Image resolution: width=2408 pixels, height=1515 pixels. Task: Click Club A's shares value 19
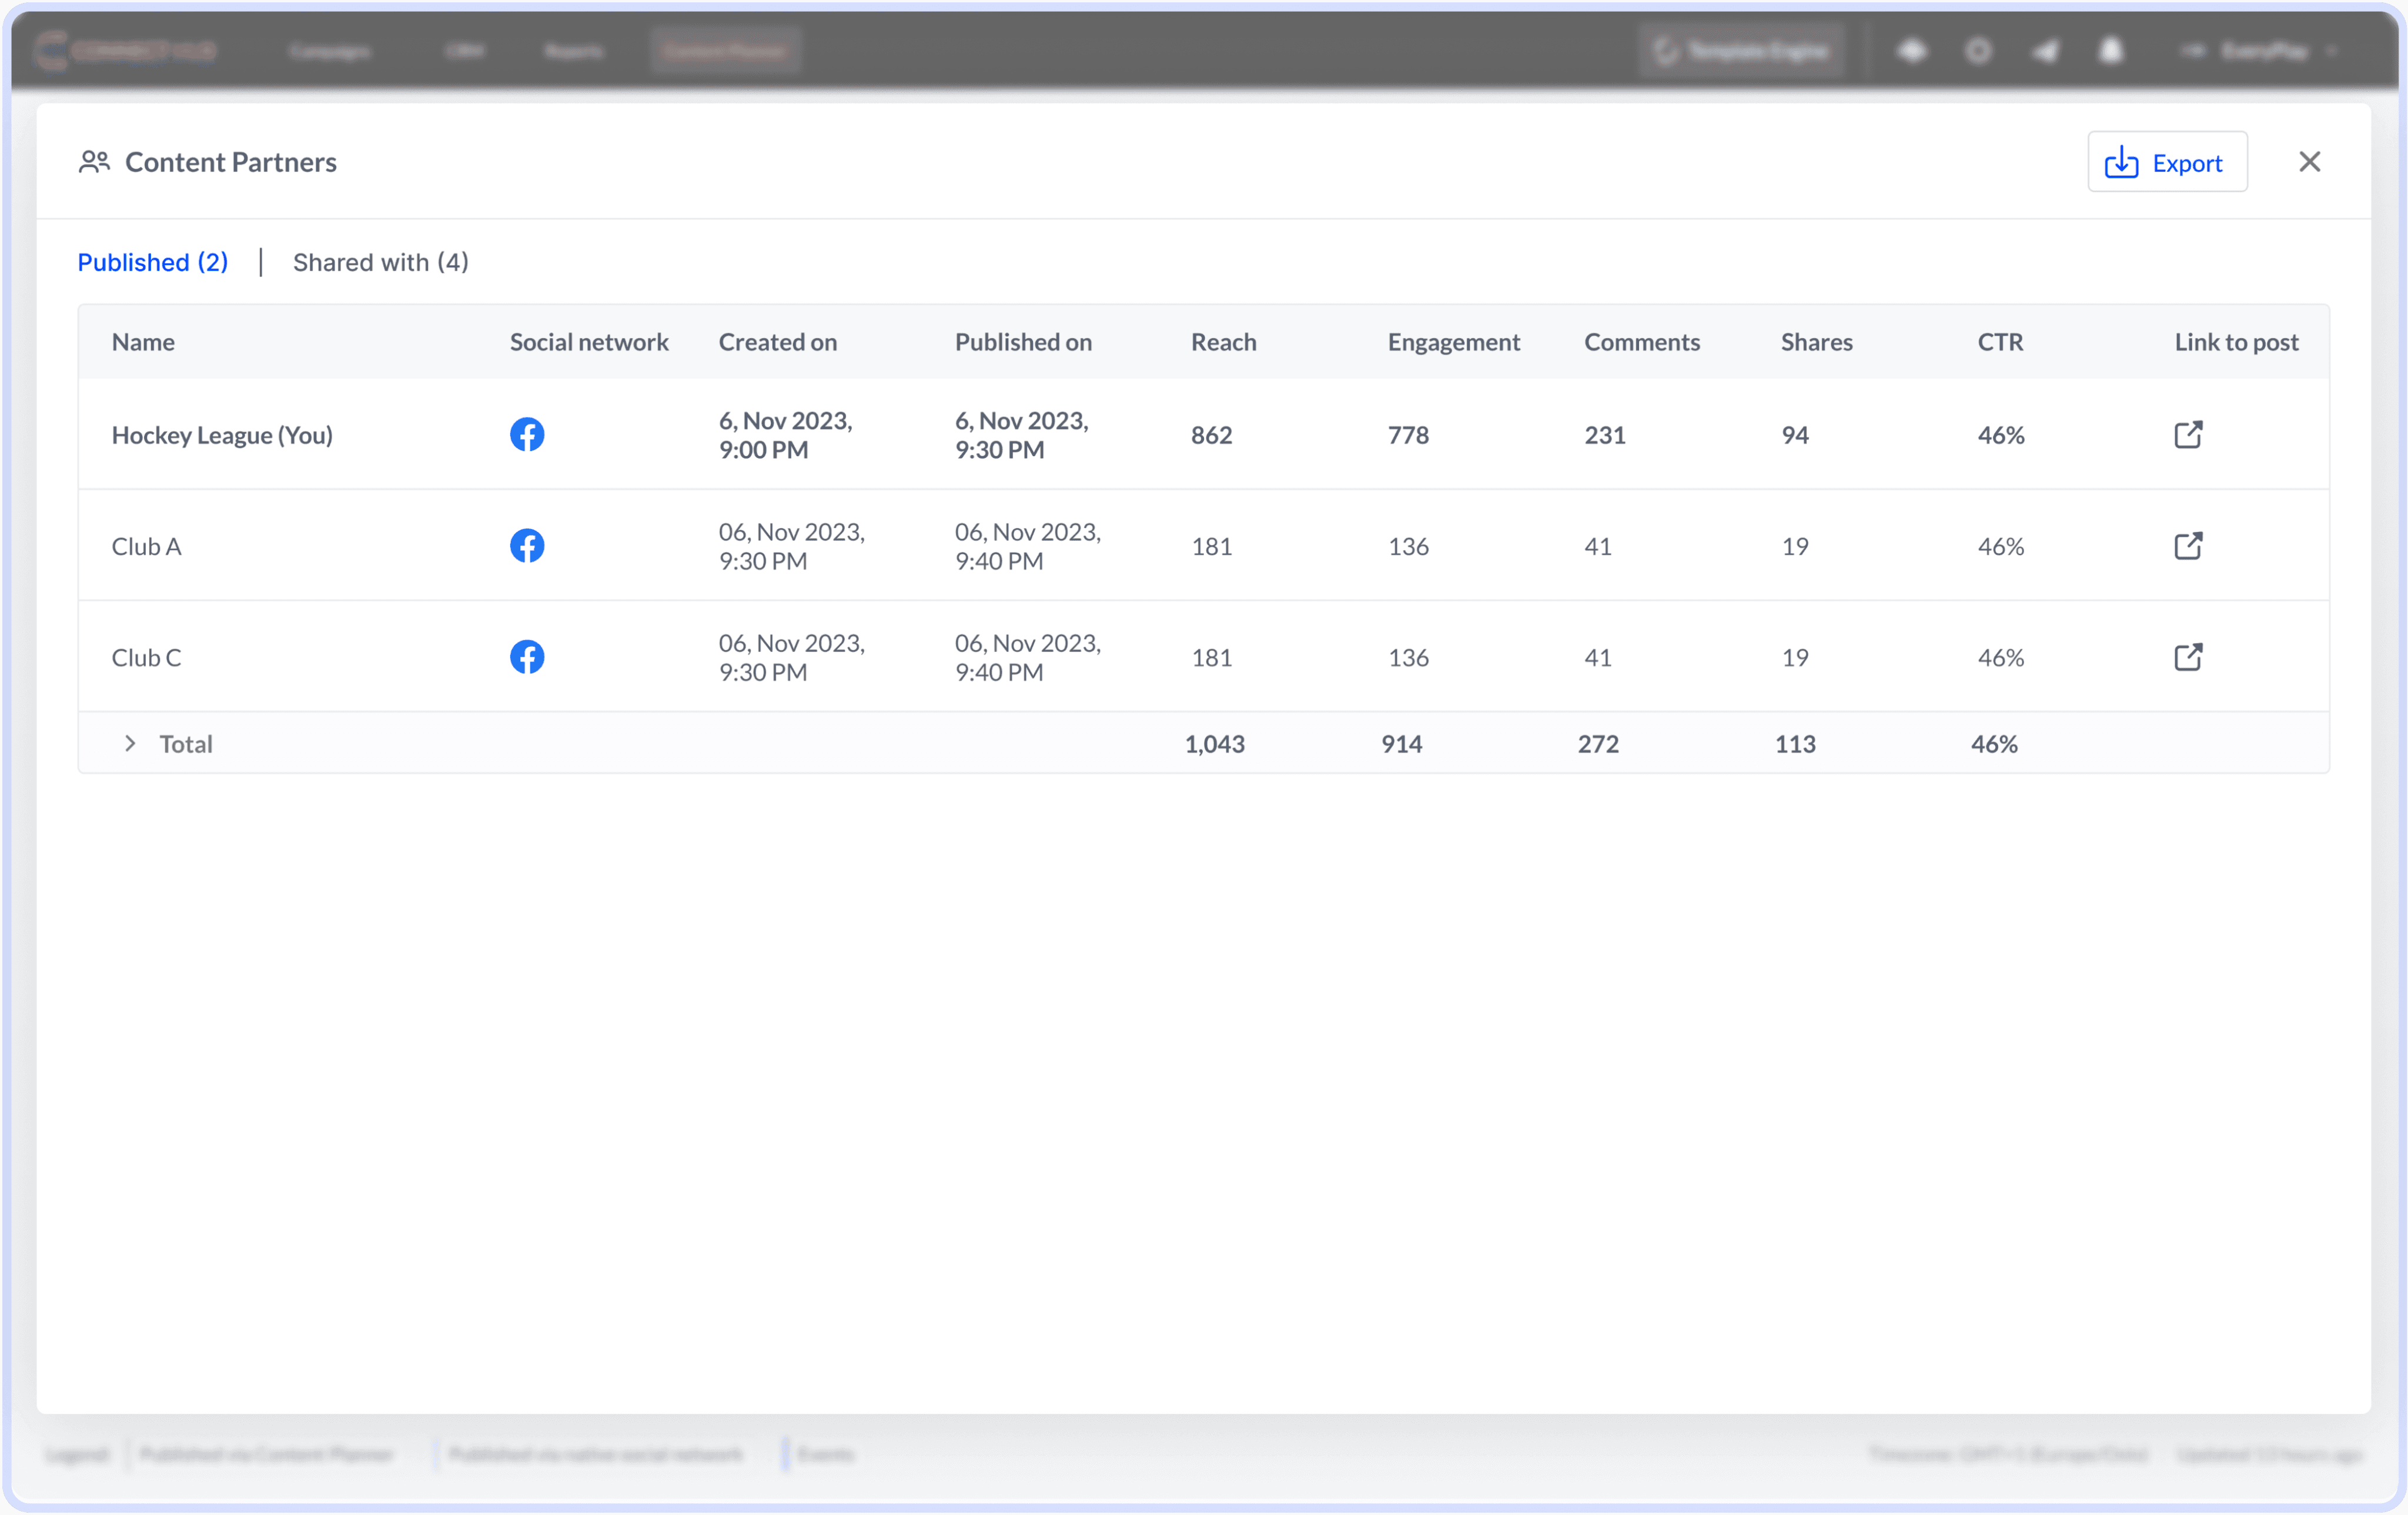(x=1795, y=546)
